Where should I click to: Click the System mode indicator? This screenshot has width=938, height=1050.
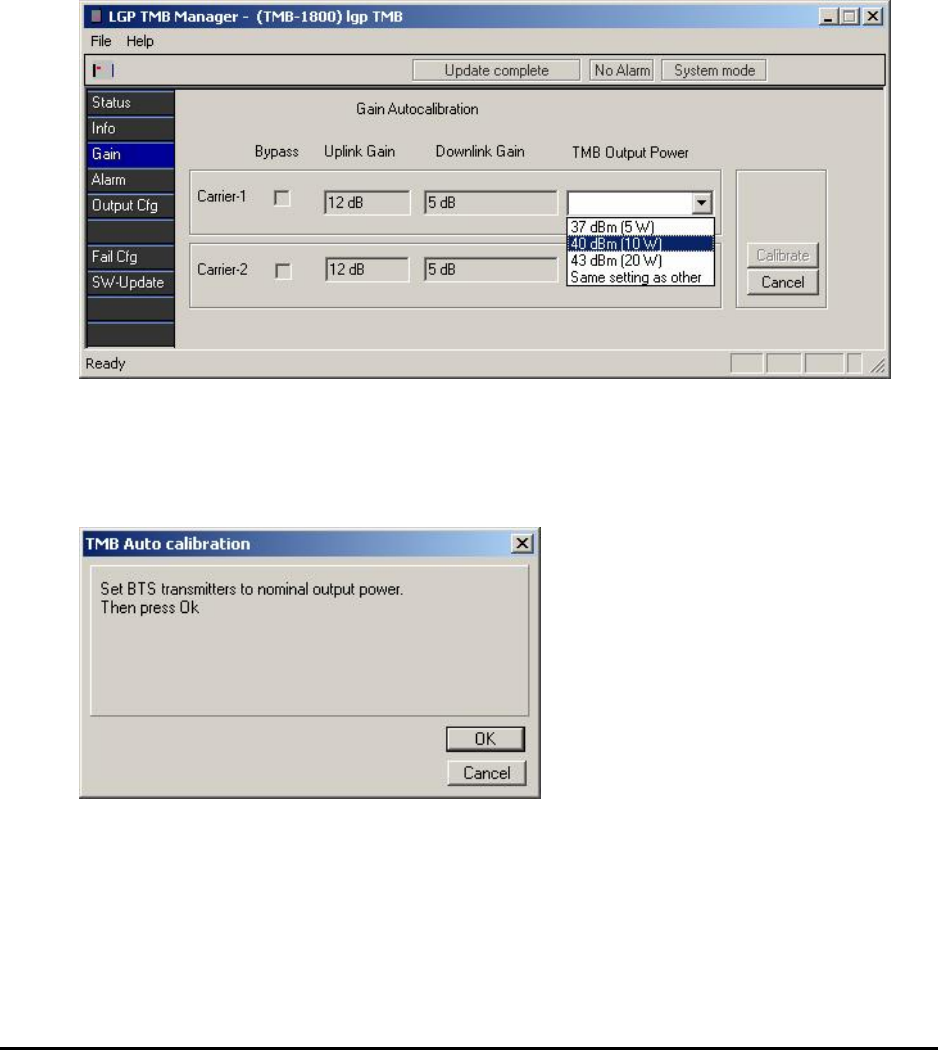click(x=714, y=70)
